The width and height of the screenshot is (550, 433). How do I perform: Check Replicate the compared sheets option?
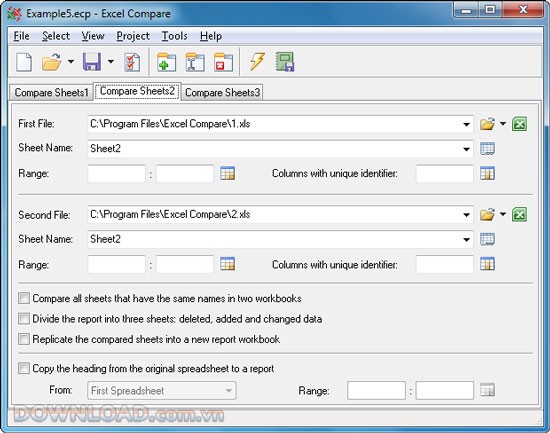(x=24, y=339)
